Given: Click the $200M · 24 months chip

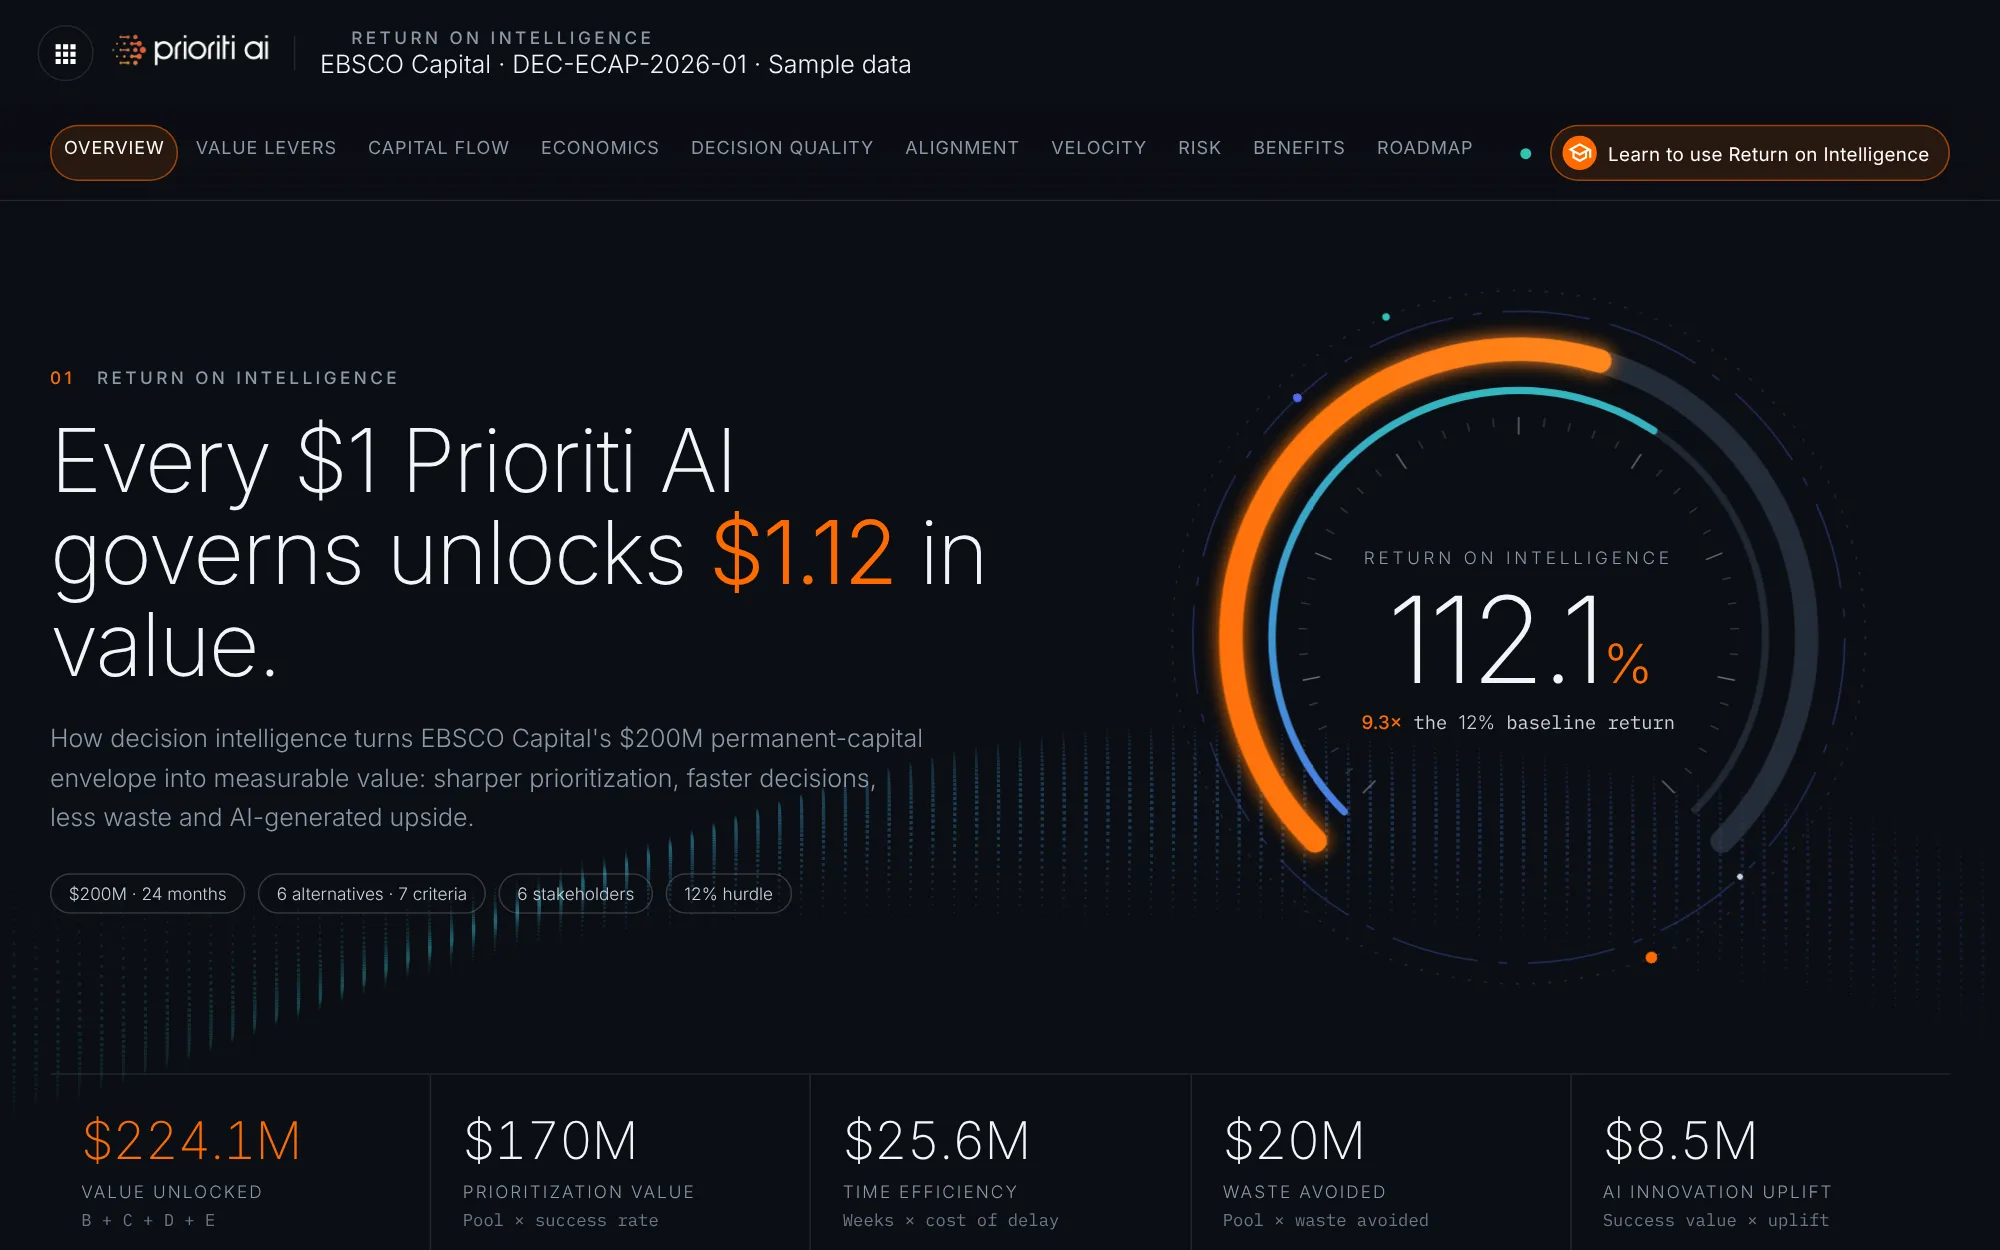Looking at the screenshot, I should (148, 894).
